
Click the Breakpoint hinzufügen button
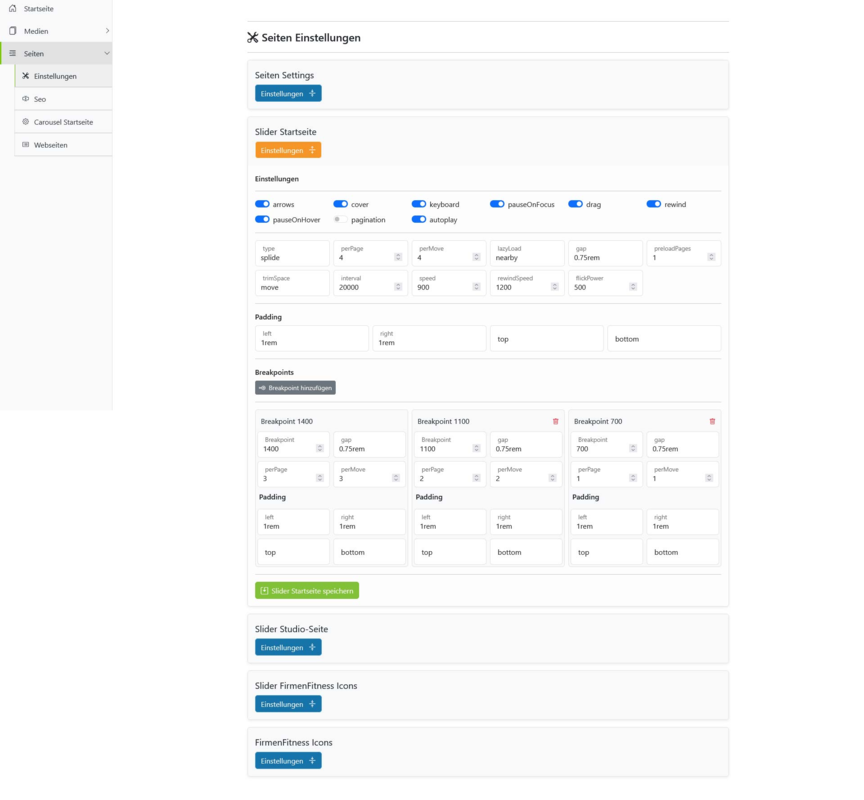pos(295,388)
